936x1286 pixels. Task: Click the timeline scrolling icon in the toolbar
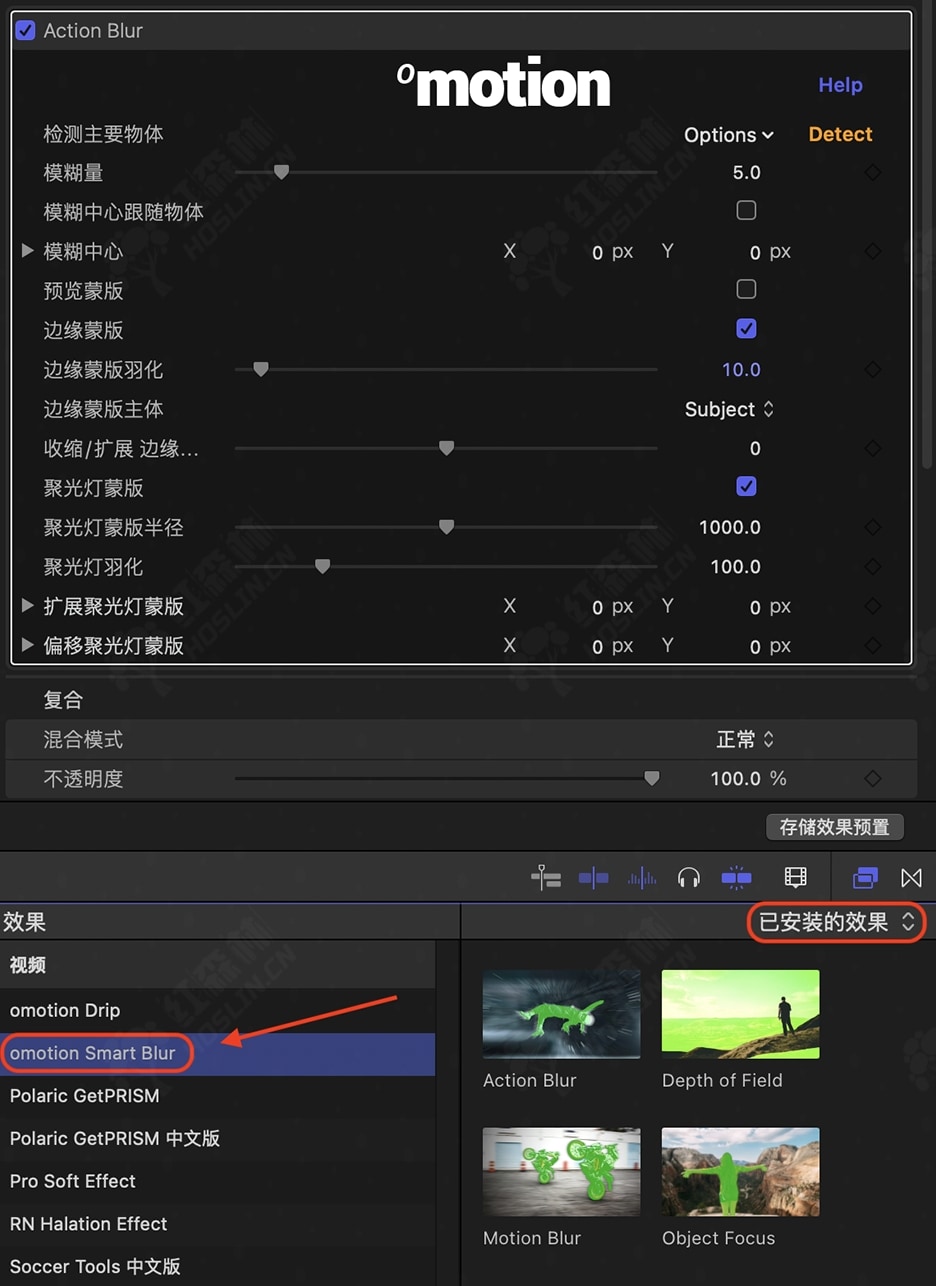pyautogui.click(x=546, y=878)
